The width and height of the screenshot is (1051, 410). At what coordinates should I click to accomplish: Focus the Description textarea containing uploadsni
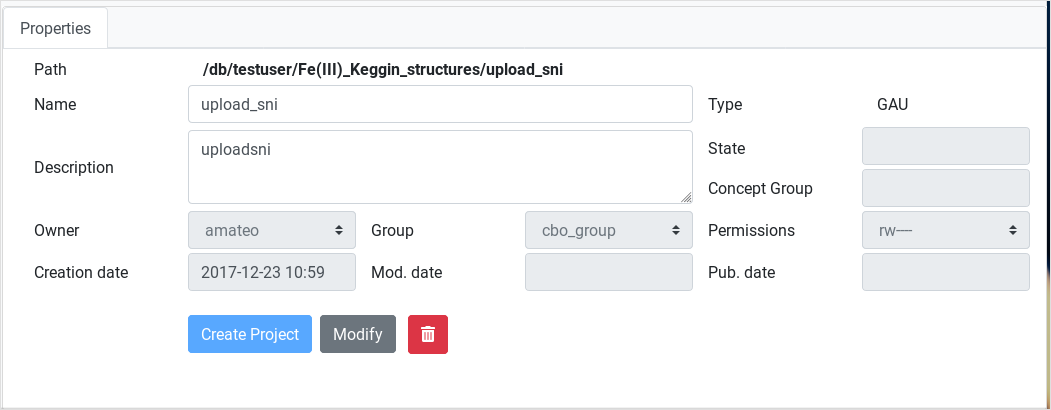(x=440, y=167)
